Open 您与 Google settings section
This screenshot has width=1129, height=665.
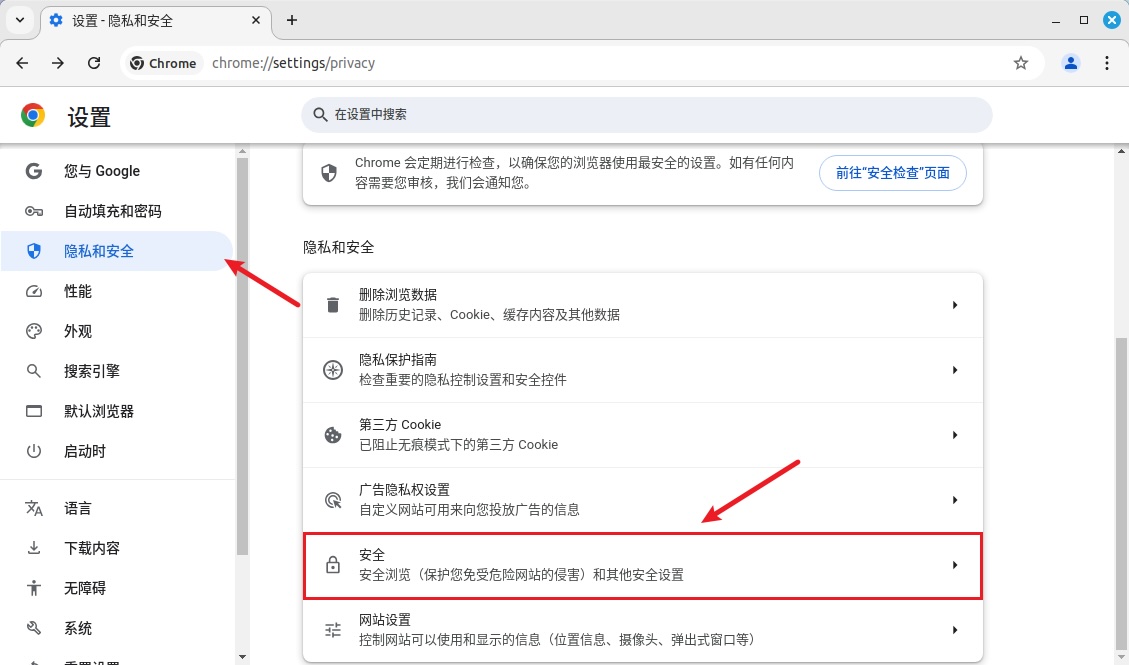pyautogui.click(x=117, y=171)
